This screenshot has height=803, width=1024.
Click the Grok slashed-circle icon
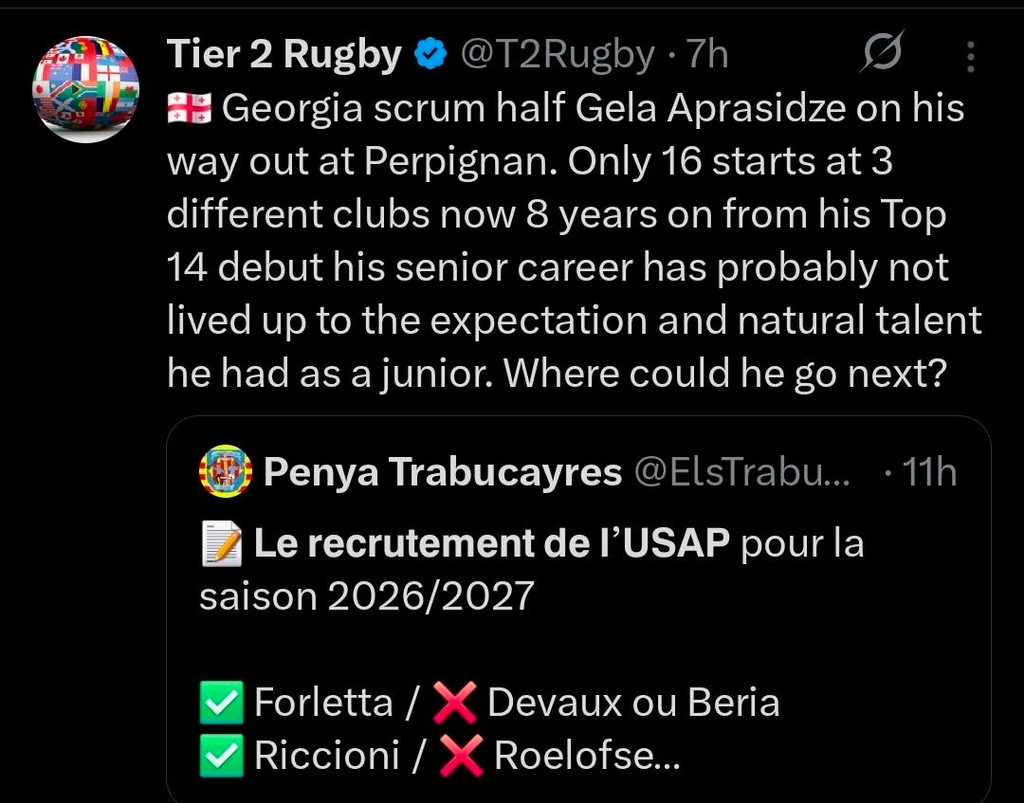click(x=882, y=53)
